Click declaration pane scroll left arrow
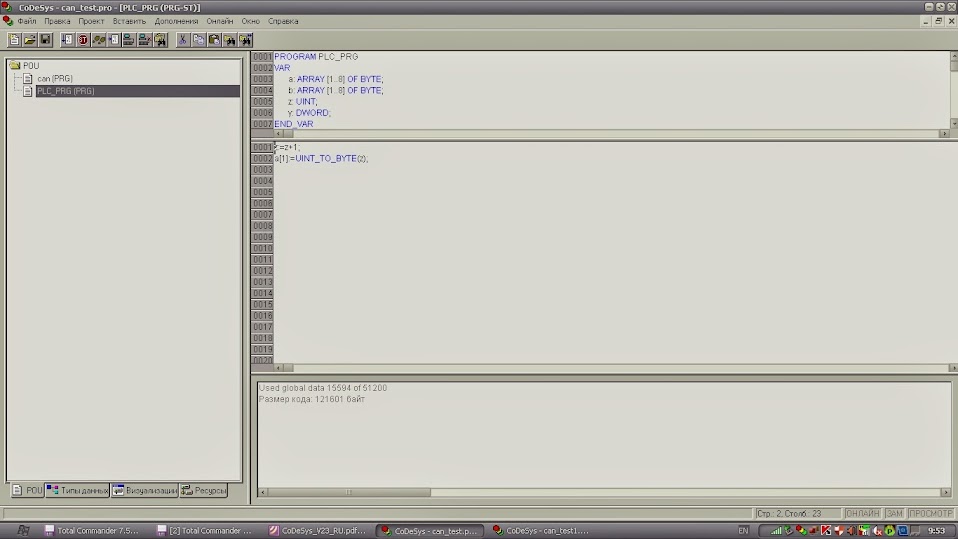Viewport: 958px width, 539px height. (278, 133)
